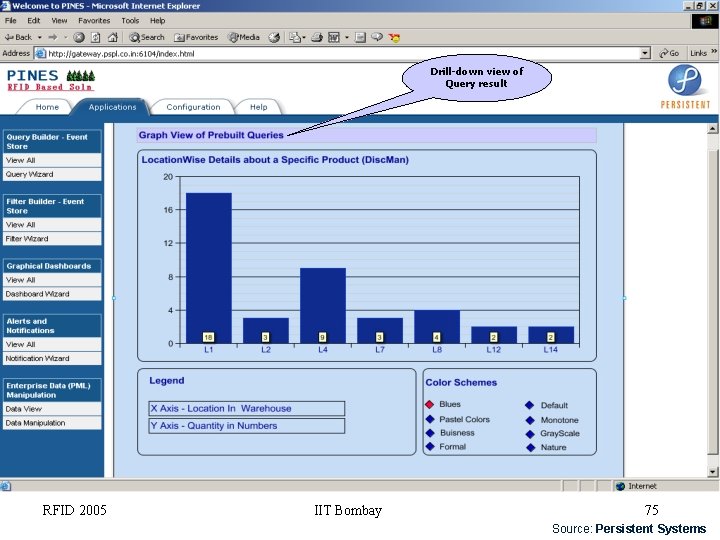Click the Go button
Screen dimensions: 720x540
pyautogui.click(x=669, y=53)
